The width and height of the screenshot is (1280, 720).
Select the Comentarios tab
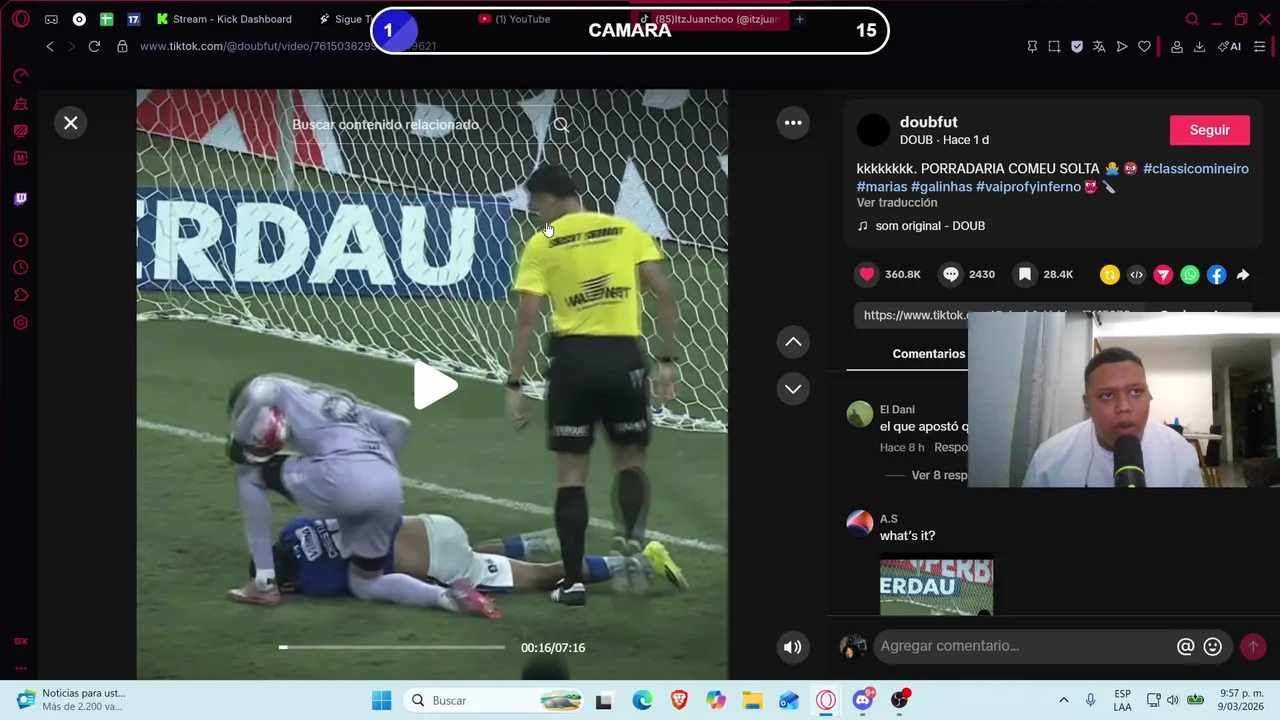(929, 354)
